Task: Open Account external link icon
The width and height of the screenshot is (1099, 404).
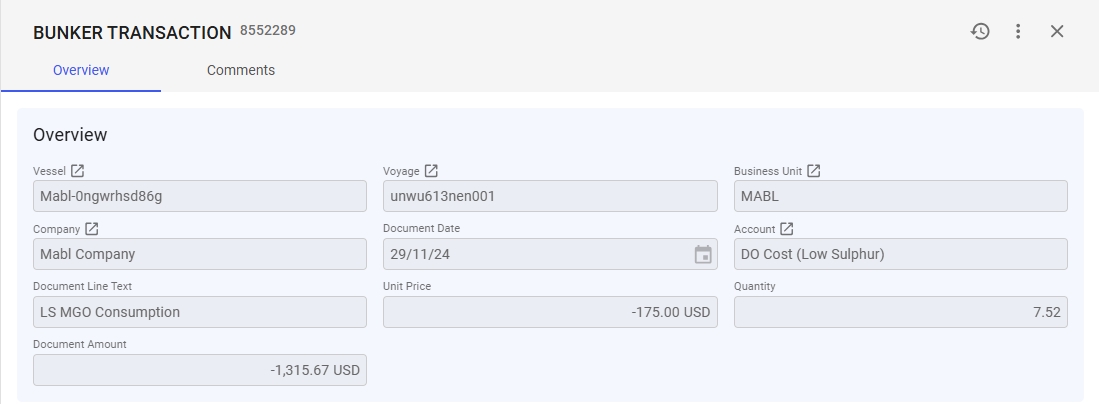Action: [x=787, y=229]
